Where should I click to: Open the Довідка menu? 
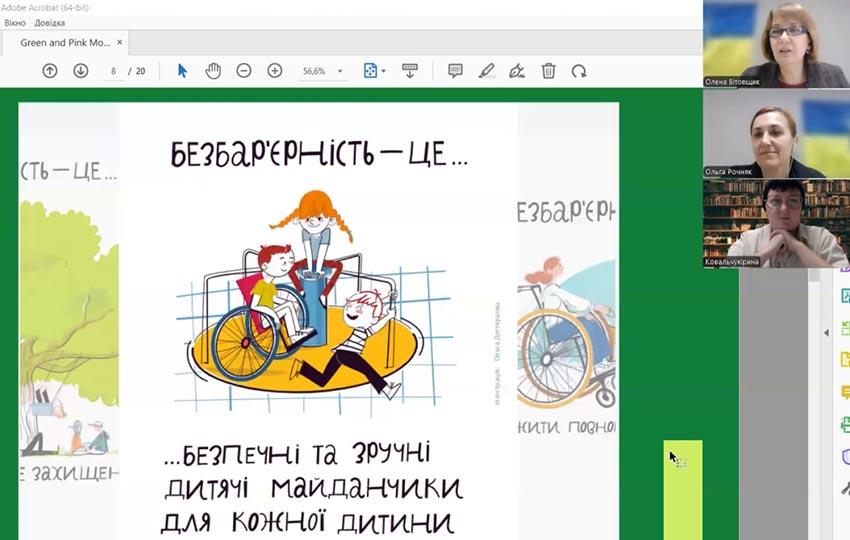coord(49,23)
